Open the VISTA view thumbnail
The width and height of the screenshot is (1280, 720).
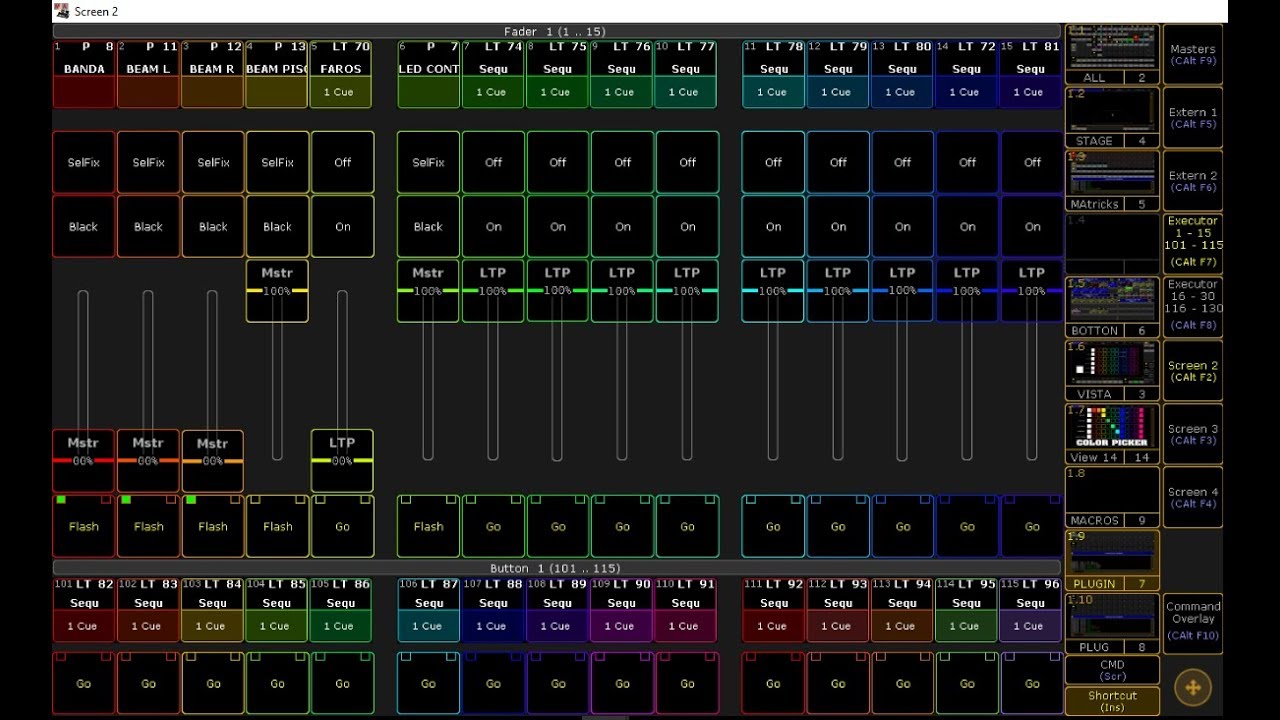pyautogui.click(x=1112, y=370)
